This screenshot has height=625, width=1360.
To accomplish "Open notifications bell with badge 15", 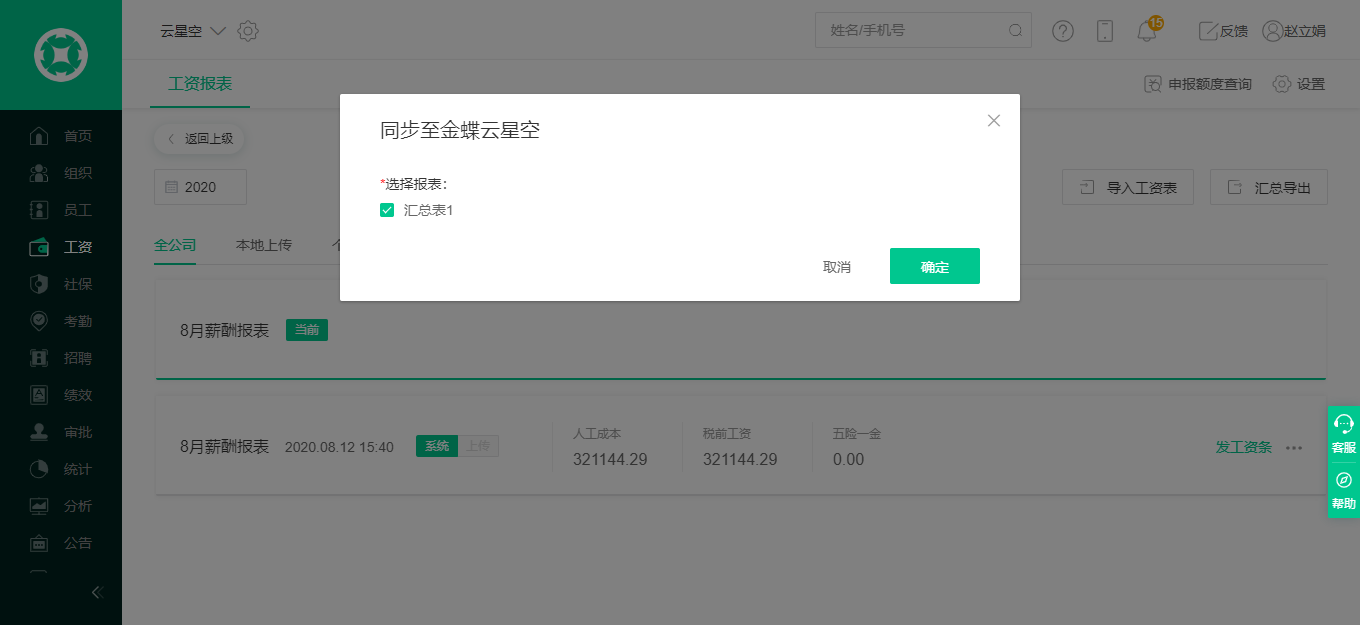I will click(x=1148, y=30).
